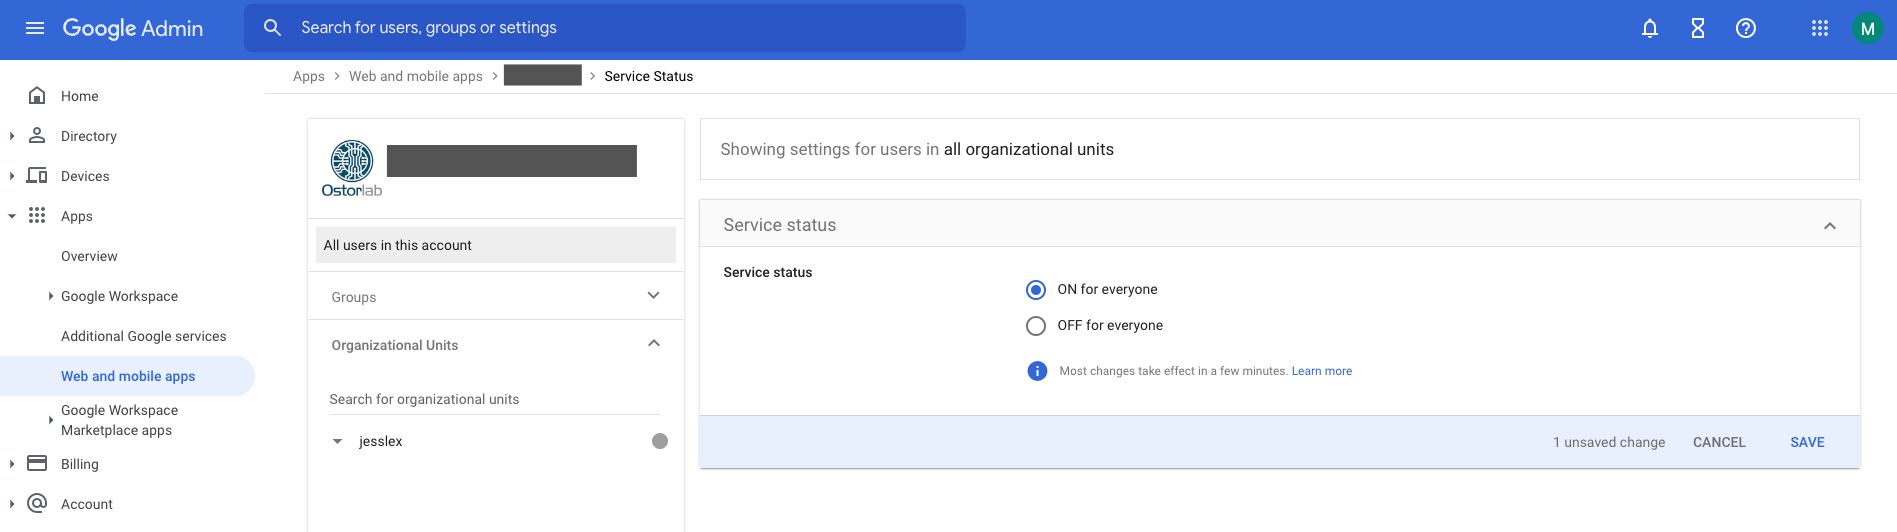The height and width of the screenshot is (532, 1897).
Task: Click the notifications bell icon
Action: (x=1650, y=28)
